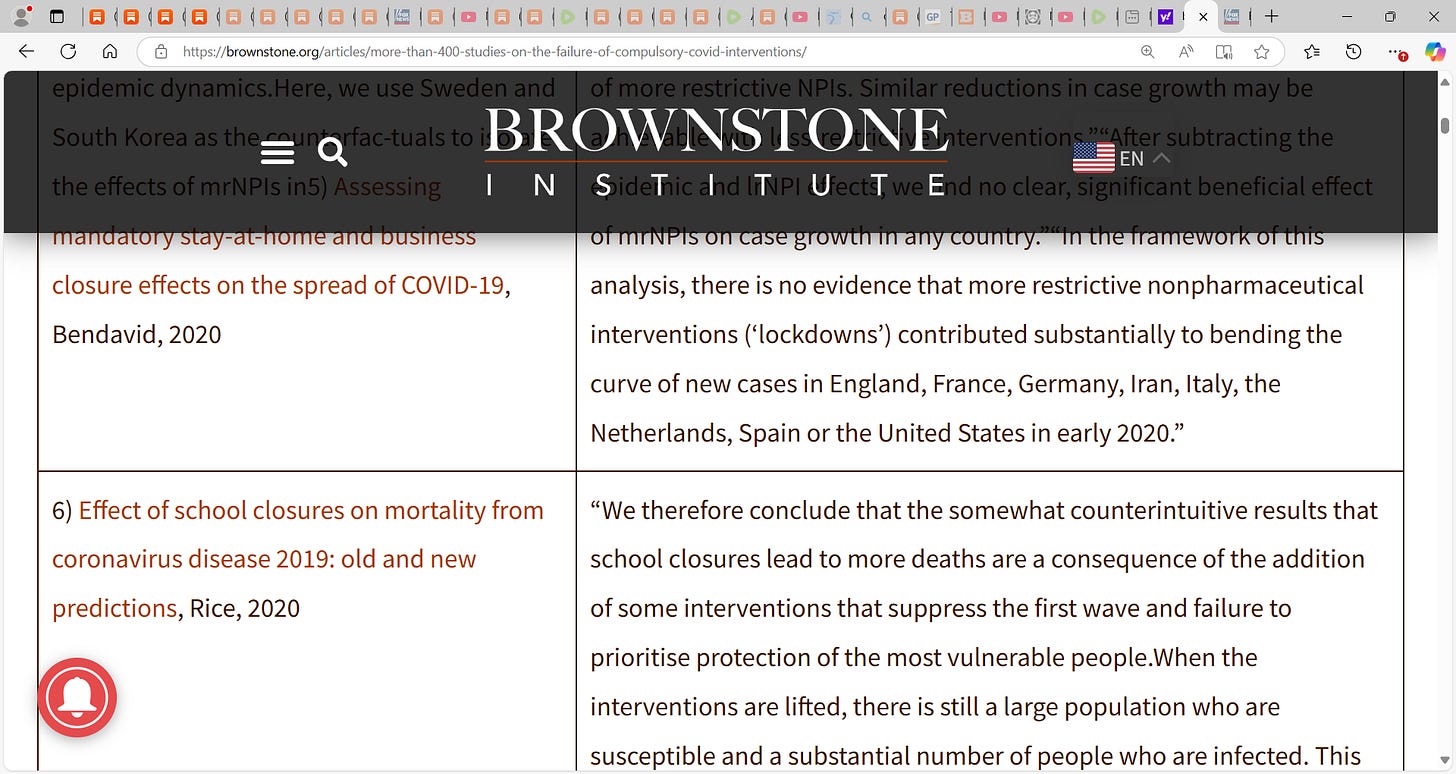Add this page to favorites
Screen dimensions: 1456x774
(1262, 52)
